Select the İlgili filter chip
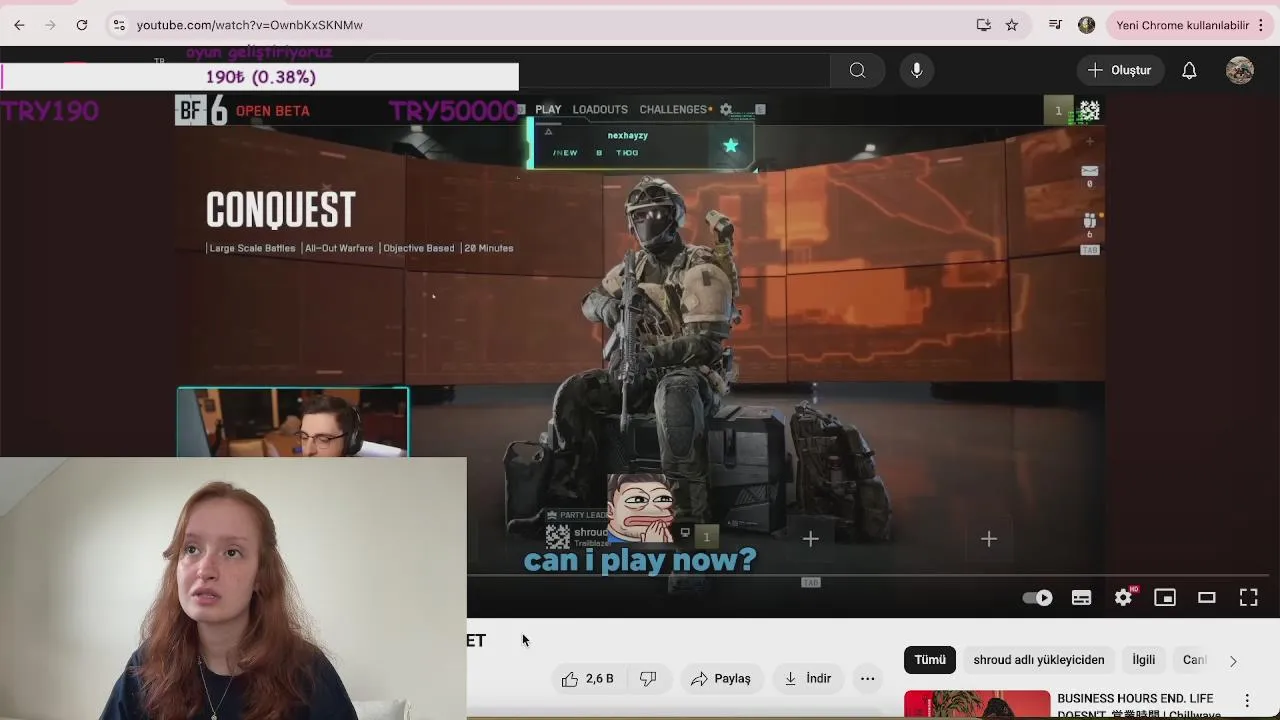The image size is (1280, 720). [x=1144, y=660]
